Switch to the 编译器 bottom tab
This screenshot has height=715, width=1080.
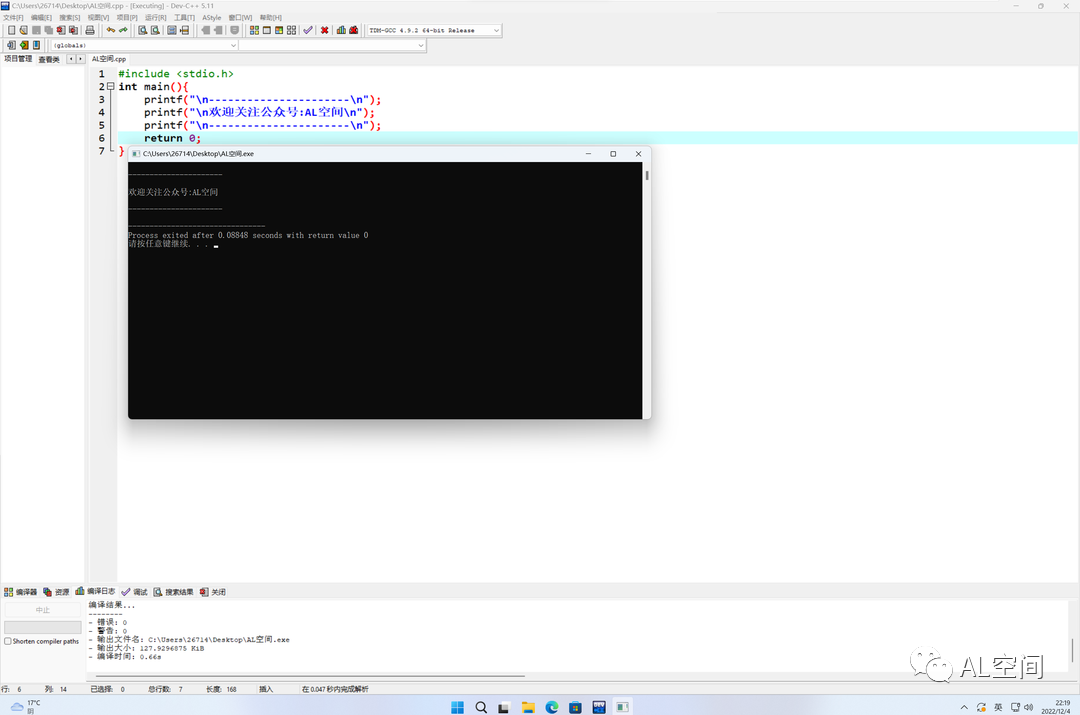click(x=21, y=592)
